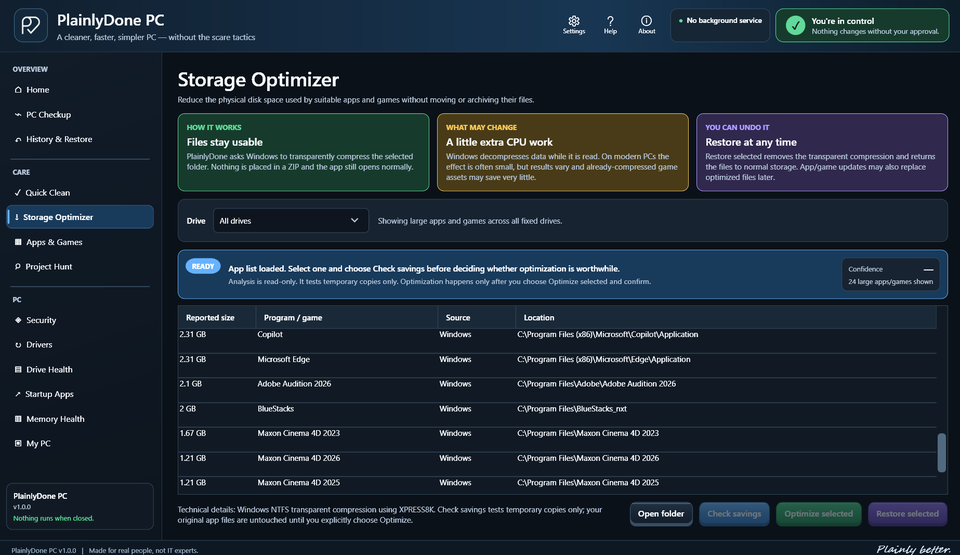The height and width of the screenshot is (555, 960).
Task: Click the Open folder button
Action: pyautogui.click(x=661, y=514)
